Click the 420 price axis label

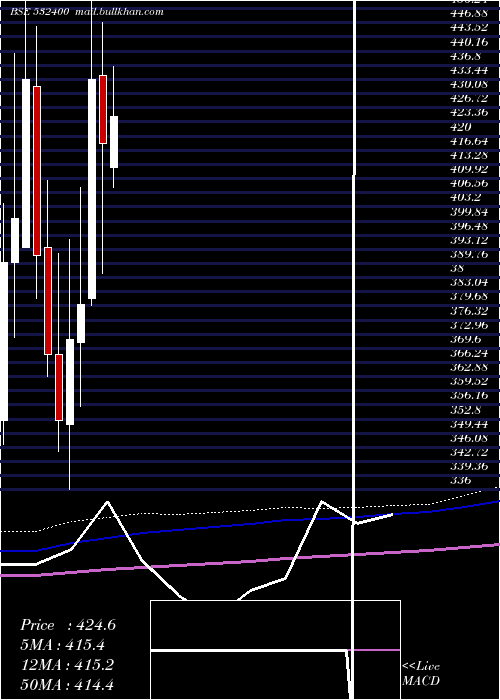(461, 127)
